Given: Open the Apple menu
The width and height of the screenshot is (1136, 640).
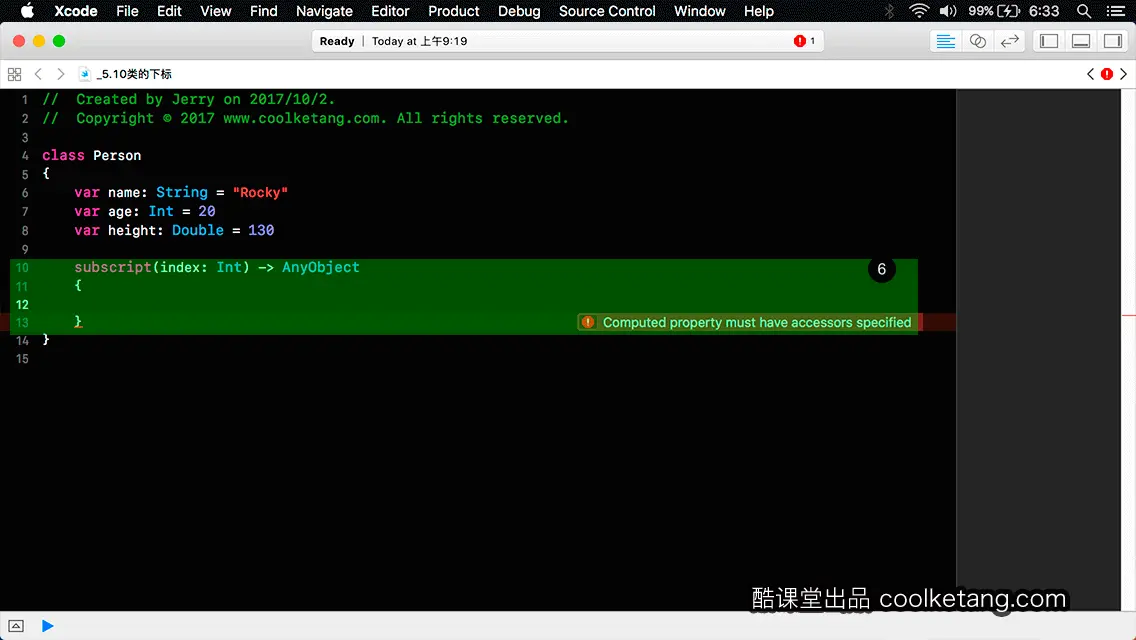Looking at the screenshot, I should (x=27, y=11).
